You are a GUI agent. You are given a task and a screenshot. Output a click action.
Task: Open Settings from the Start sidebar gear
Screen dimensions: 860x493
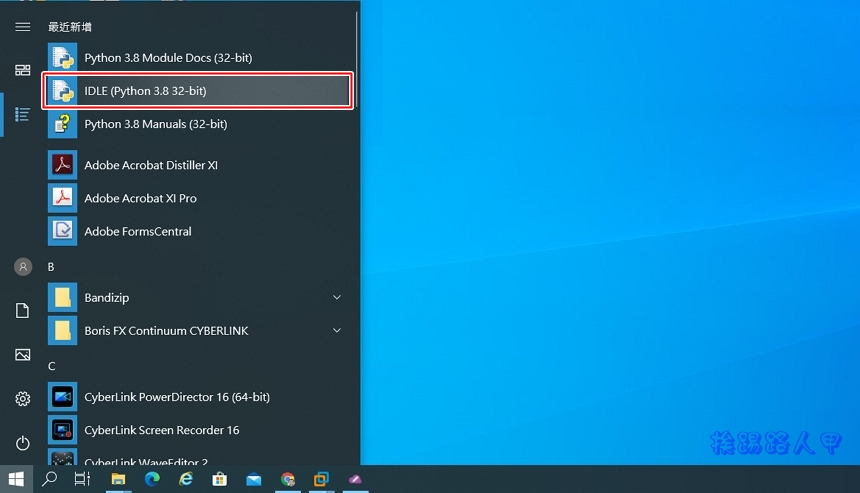click(x=22, y=399)
